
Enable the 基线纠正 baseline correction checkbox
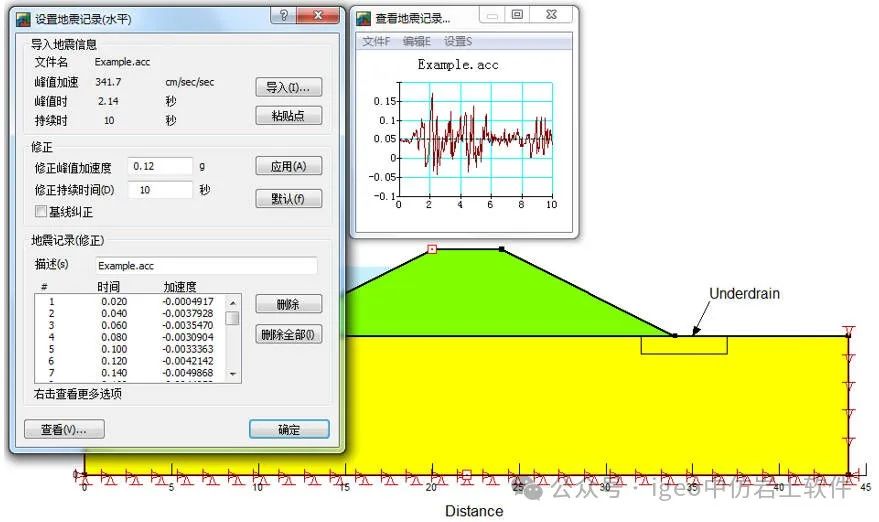(x=41, y=211)
